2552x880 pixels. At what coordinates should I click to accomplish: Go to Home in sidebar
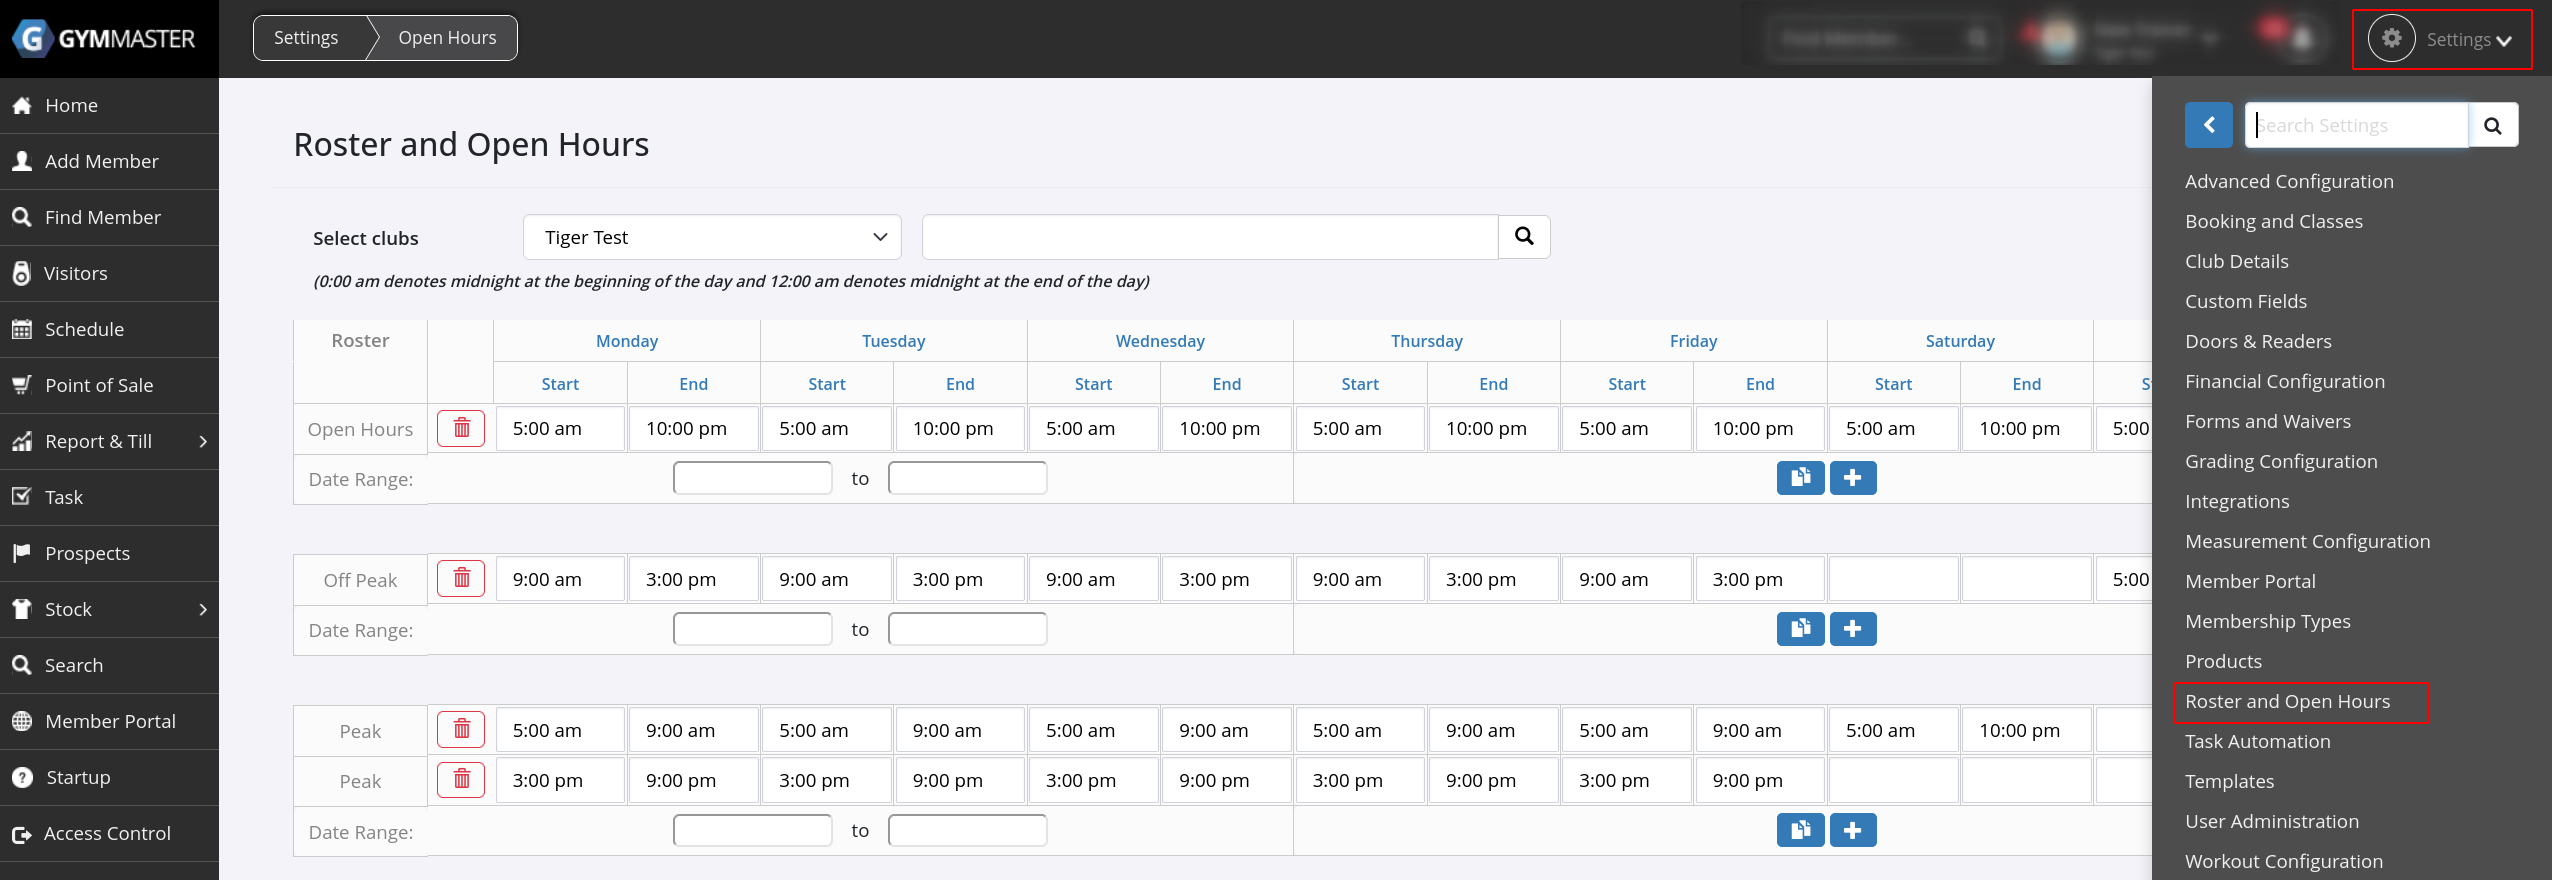coord(109,106)
